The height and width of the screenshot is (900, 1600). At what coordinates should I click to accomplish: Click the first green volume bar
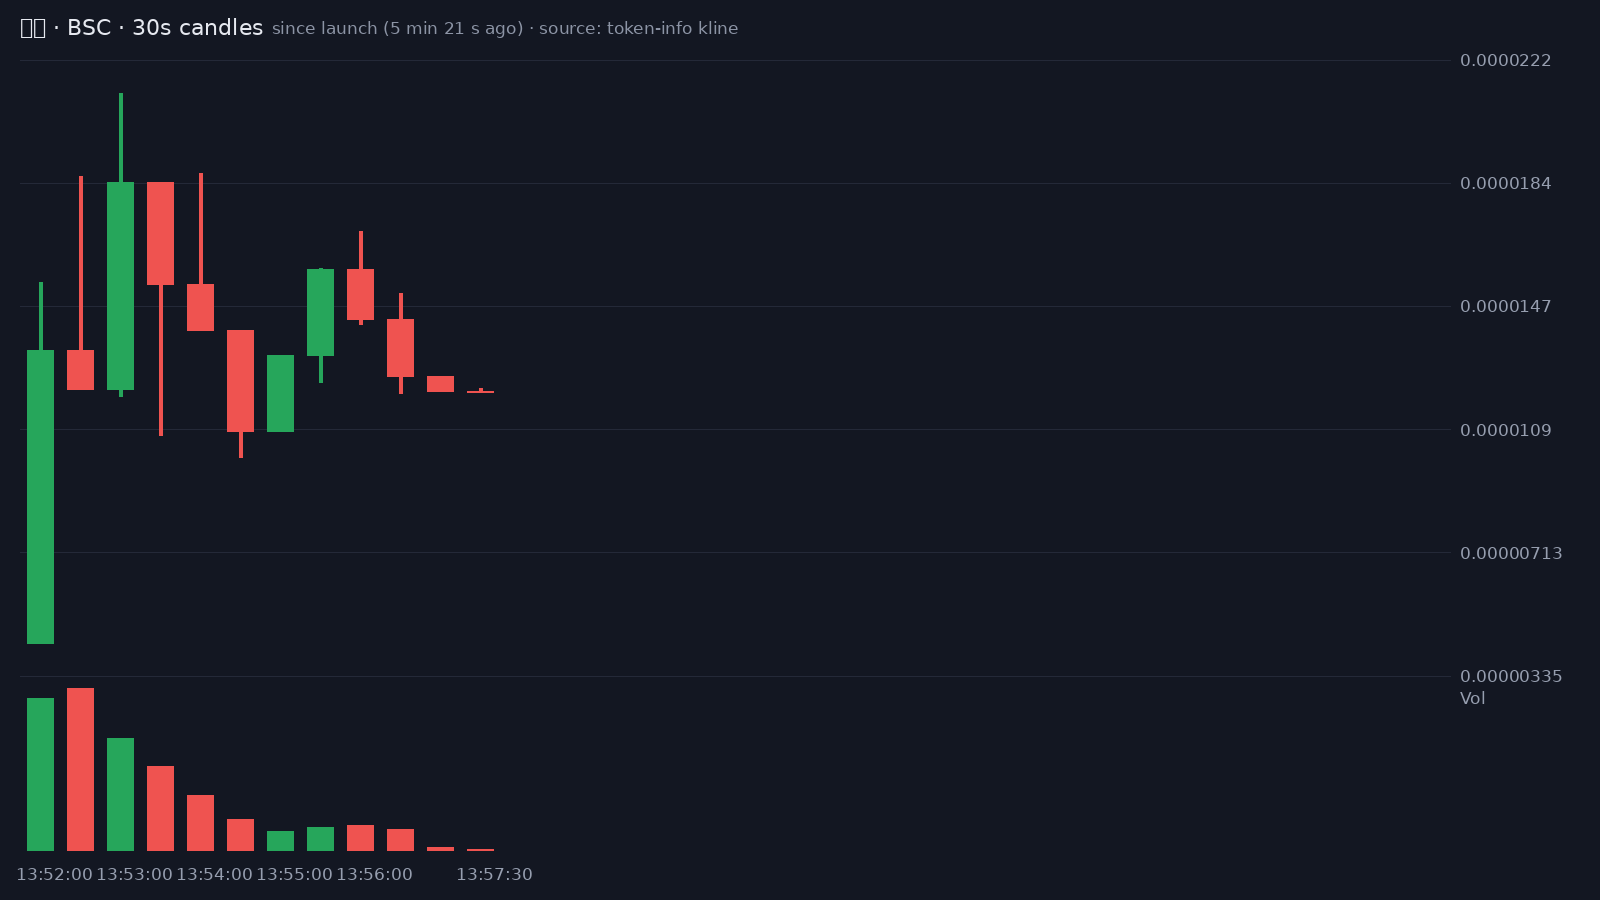pyautogui.click(x=40, y=774)
